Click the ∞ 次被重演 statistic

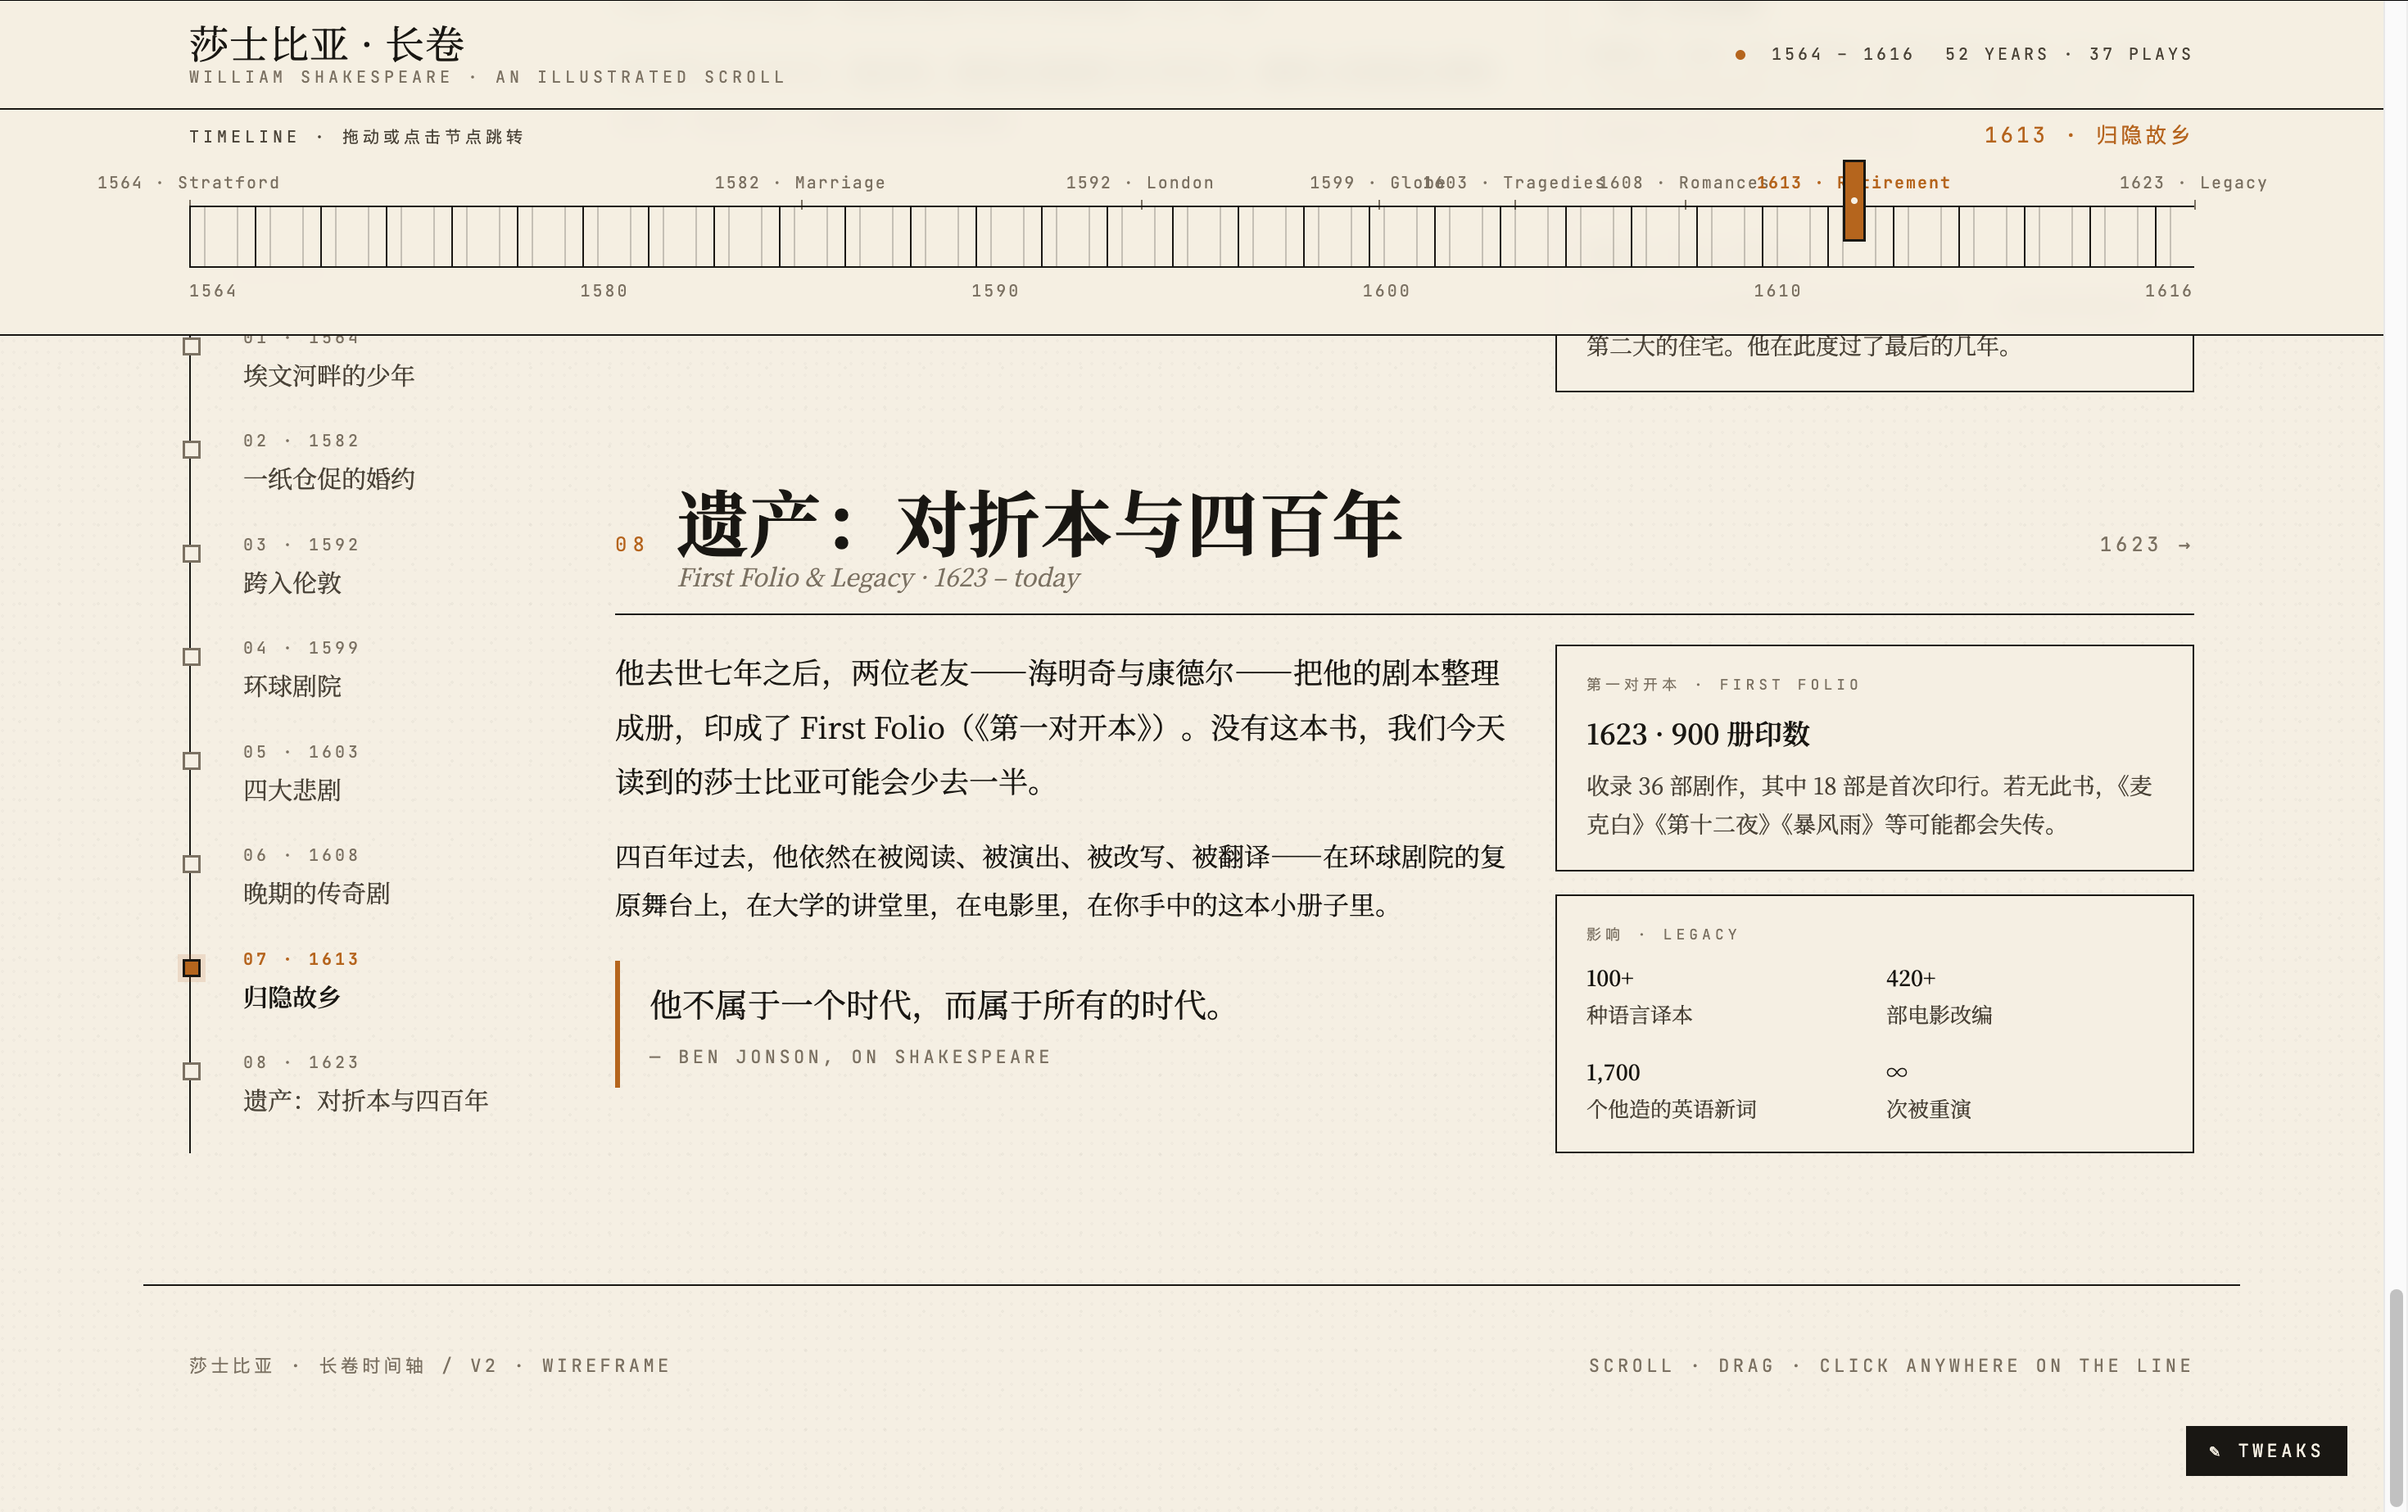coord(1928,1090)
